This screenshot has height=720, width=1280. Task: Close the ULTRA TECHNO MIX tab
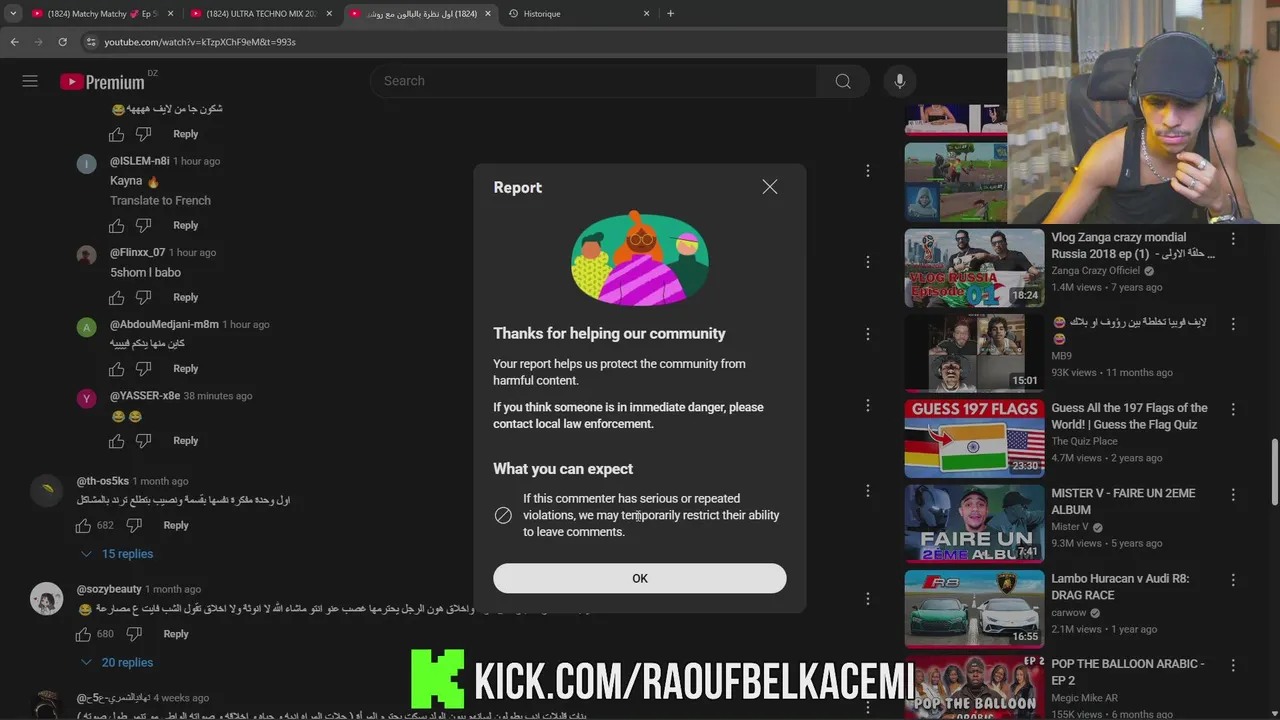tap(329, 14)
